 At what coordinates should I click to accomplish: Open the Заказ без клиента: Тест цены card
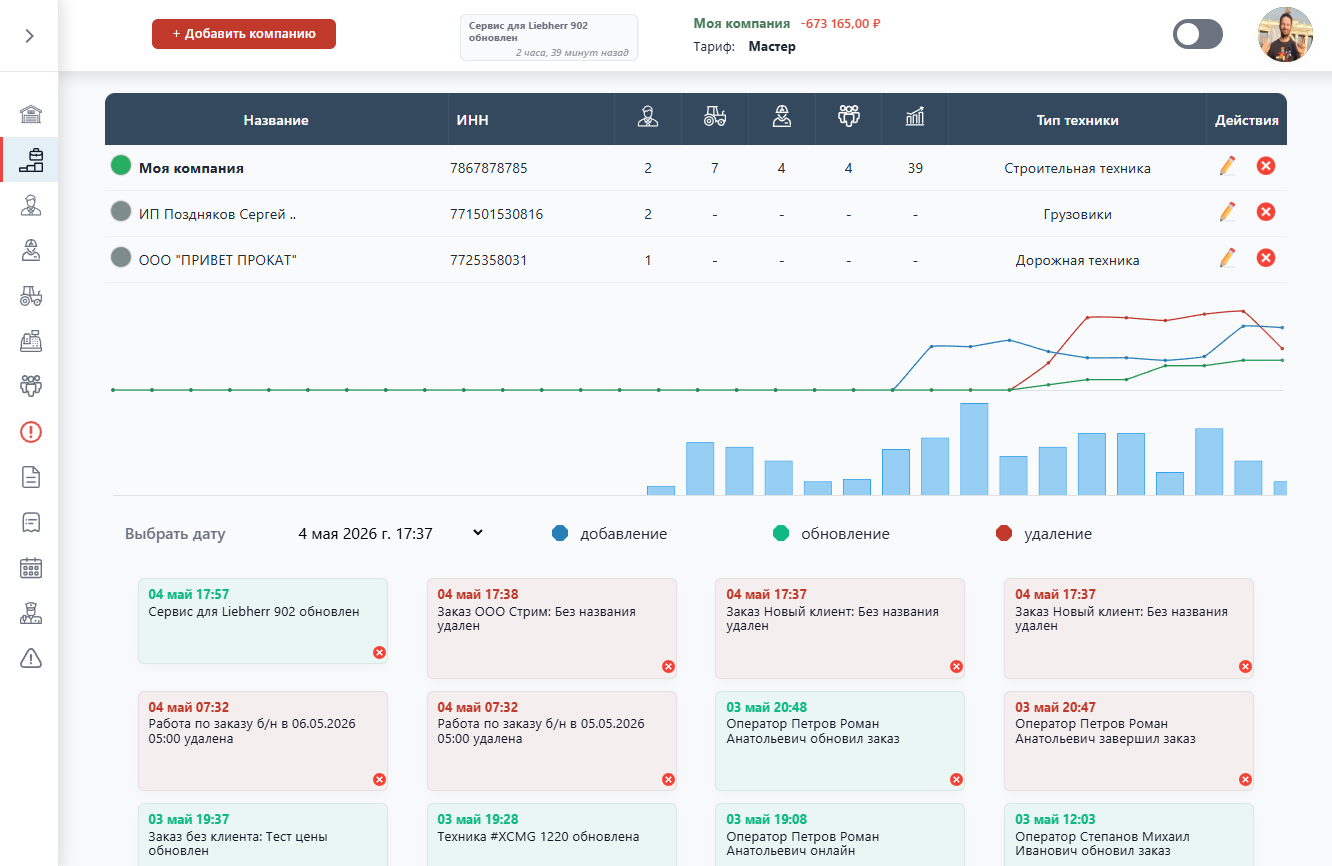263,835
